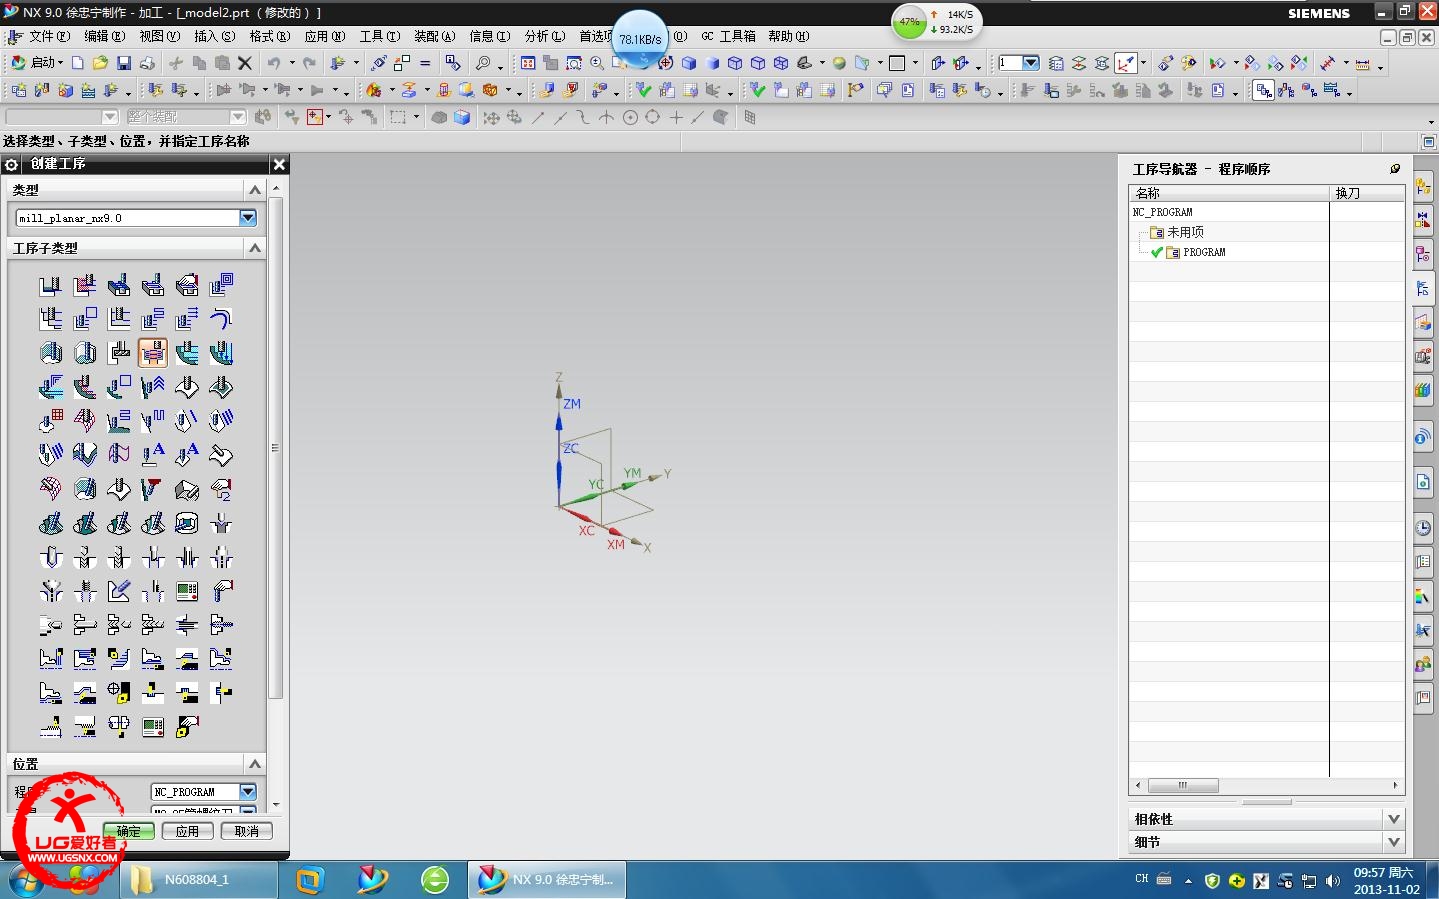Choose the machine control subtype icon in drilling row
The height and width of the screenshot is (899, 1439).
tap(187, 591)
